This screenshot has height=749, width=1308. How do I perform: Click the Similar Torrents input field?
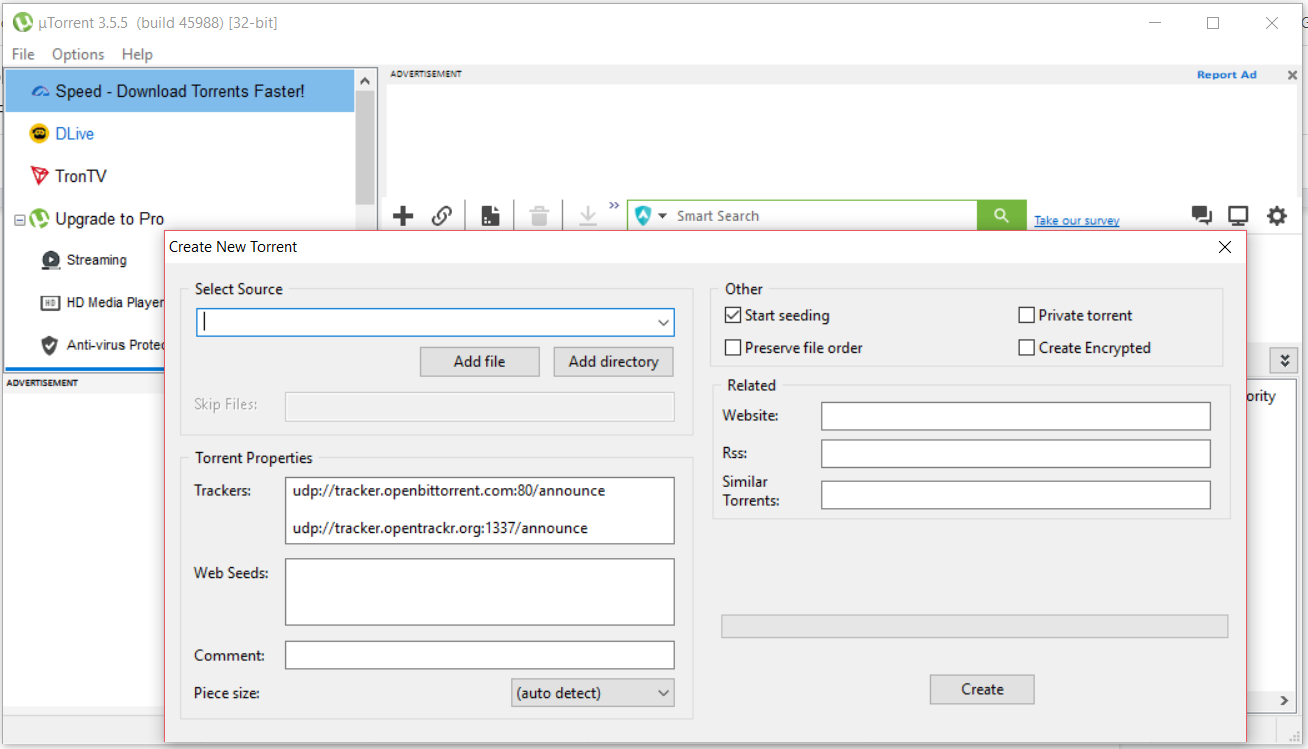[x=1016, y=494]
